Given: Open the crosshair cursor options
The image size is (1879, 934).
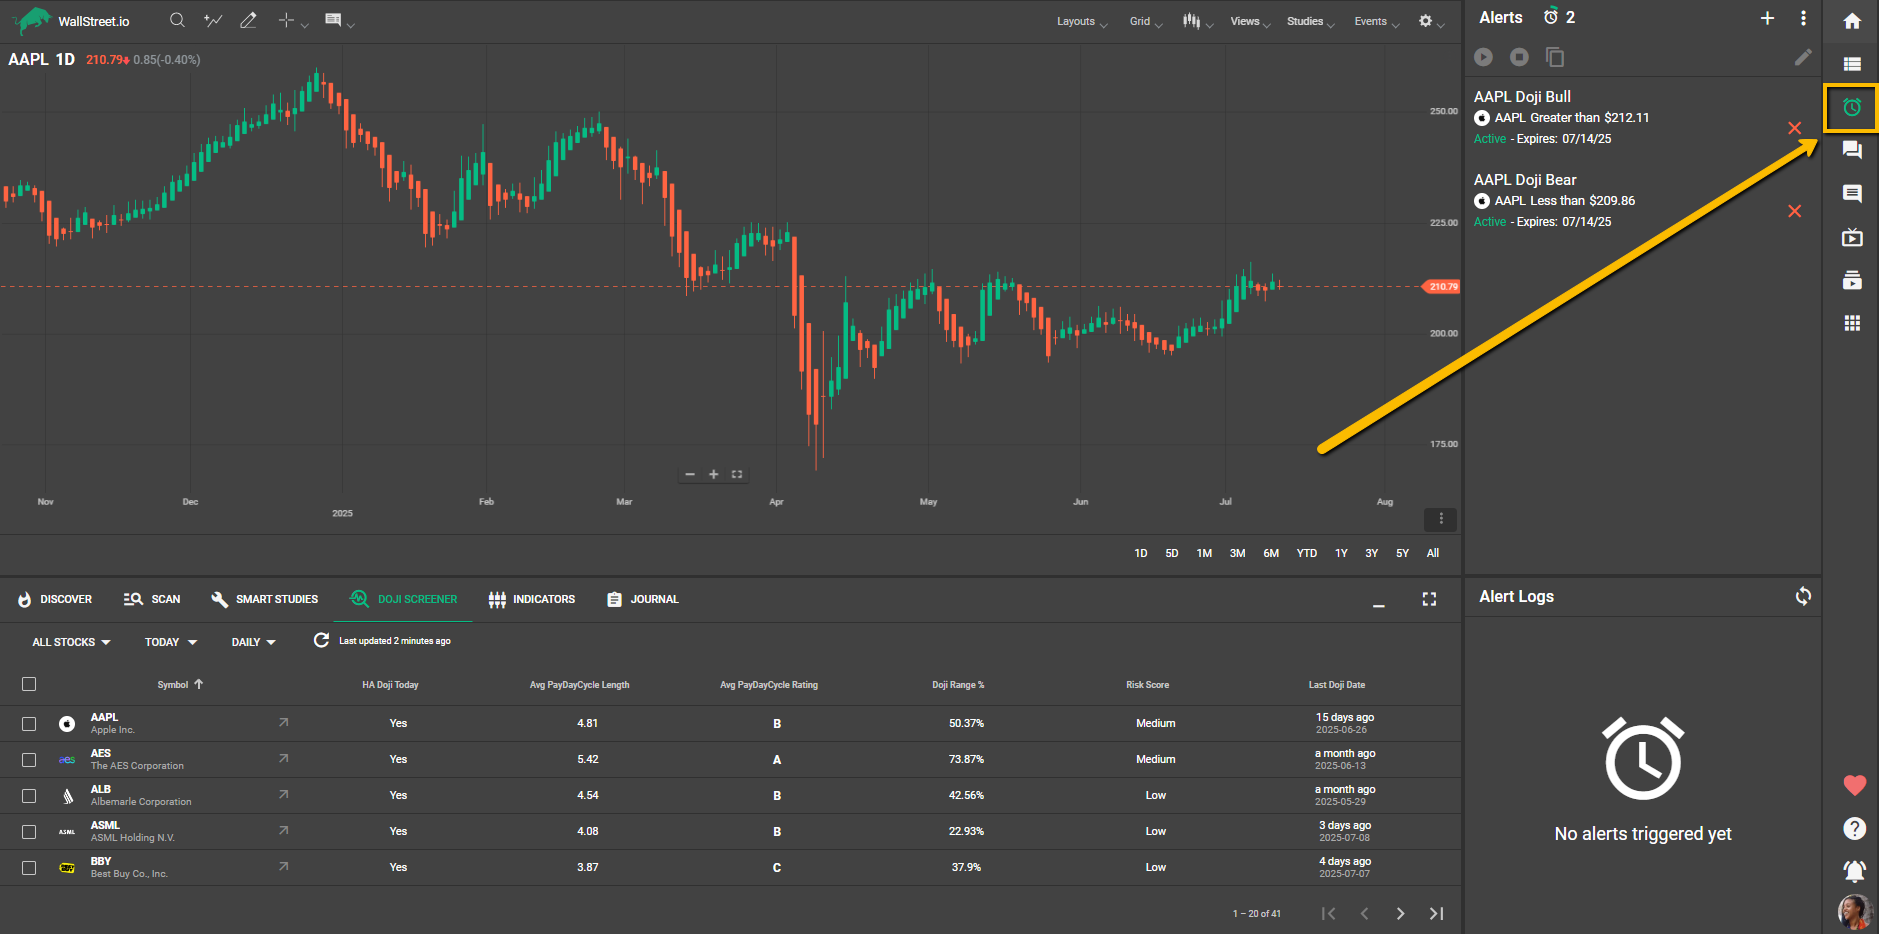Looking at the screenshot, I should click(293, 20).
